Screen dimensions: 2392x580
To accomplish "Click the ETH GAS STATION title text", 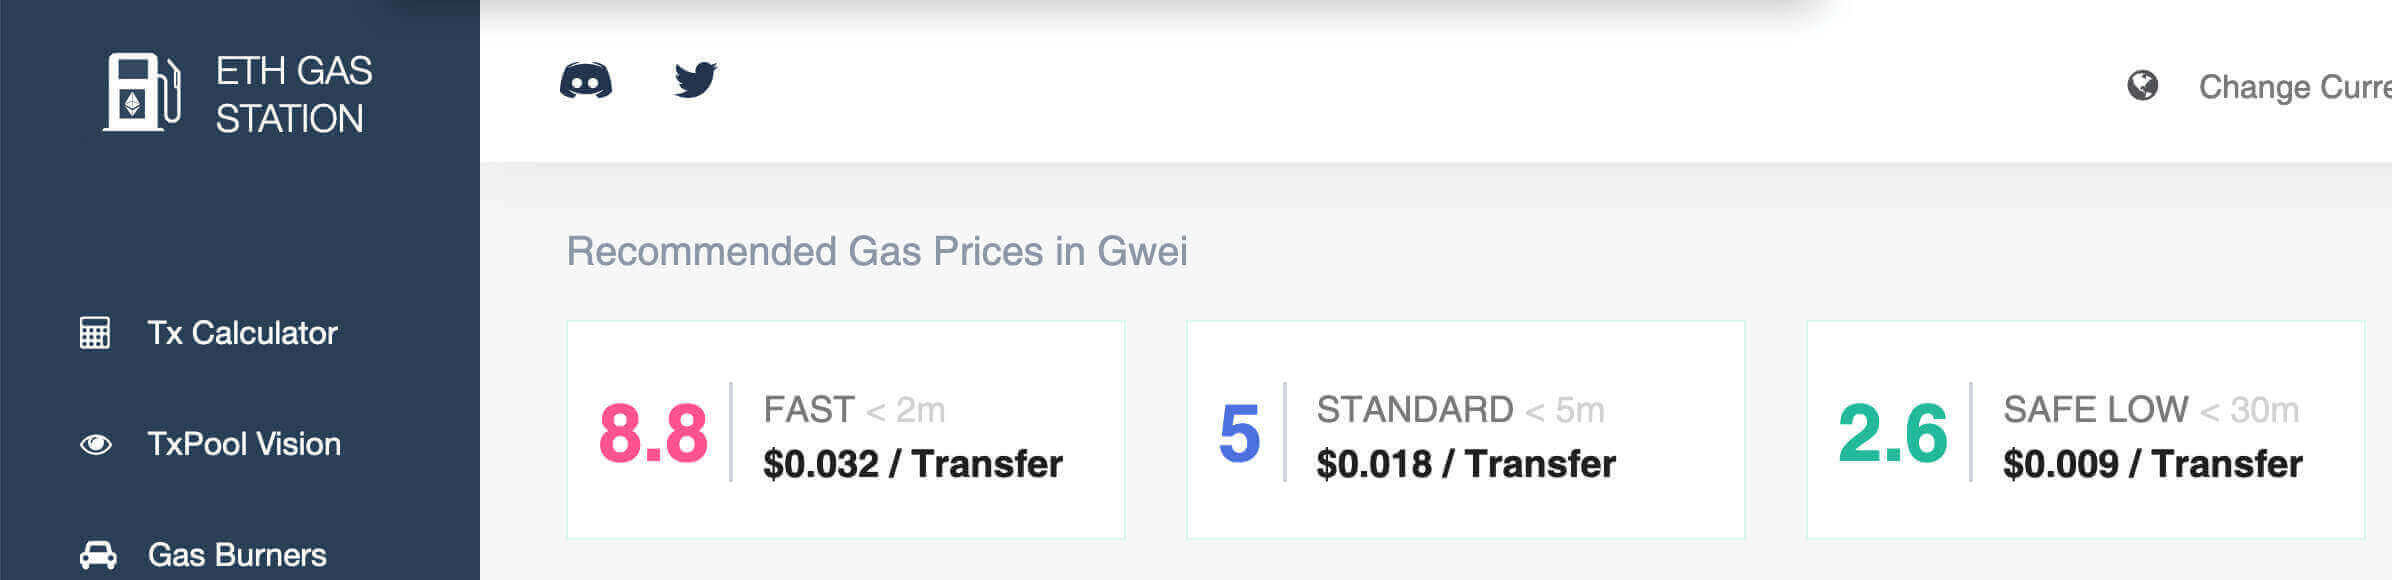I will (293, 95).
